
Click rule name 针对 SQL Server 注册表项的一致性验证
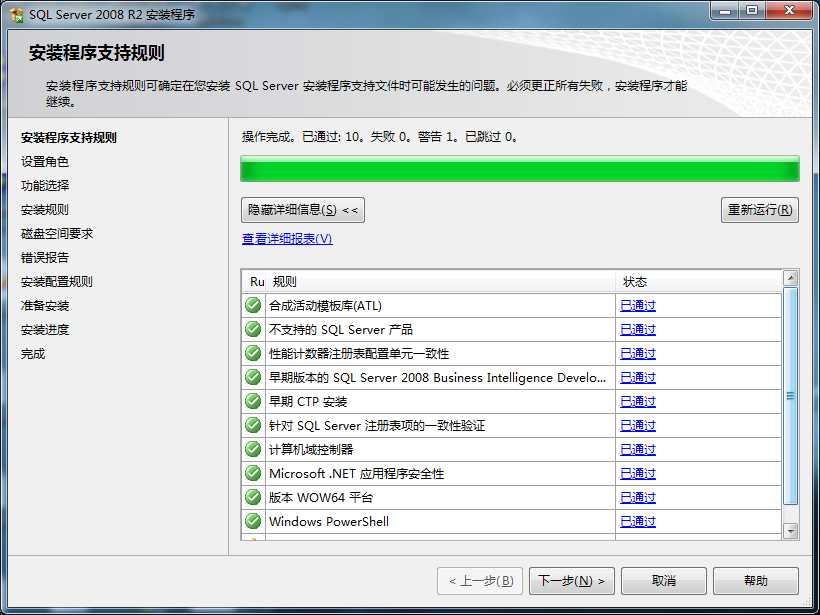coord(377,426)
